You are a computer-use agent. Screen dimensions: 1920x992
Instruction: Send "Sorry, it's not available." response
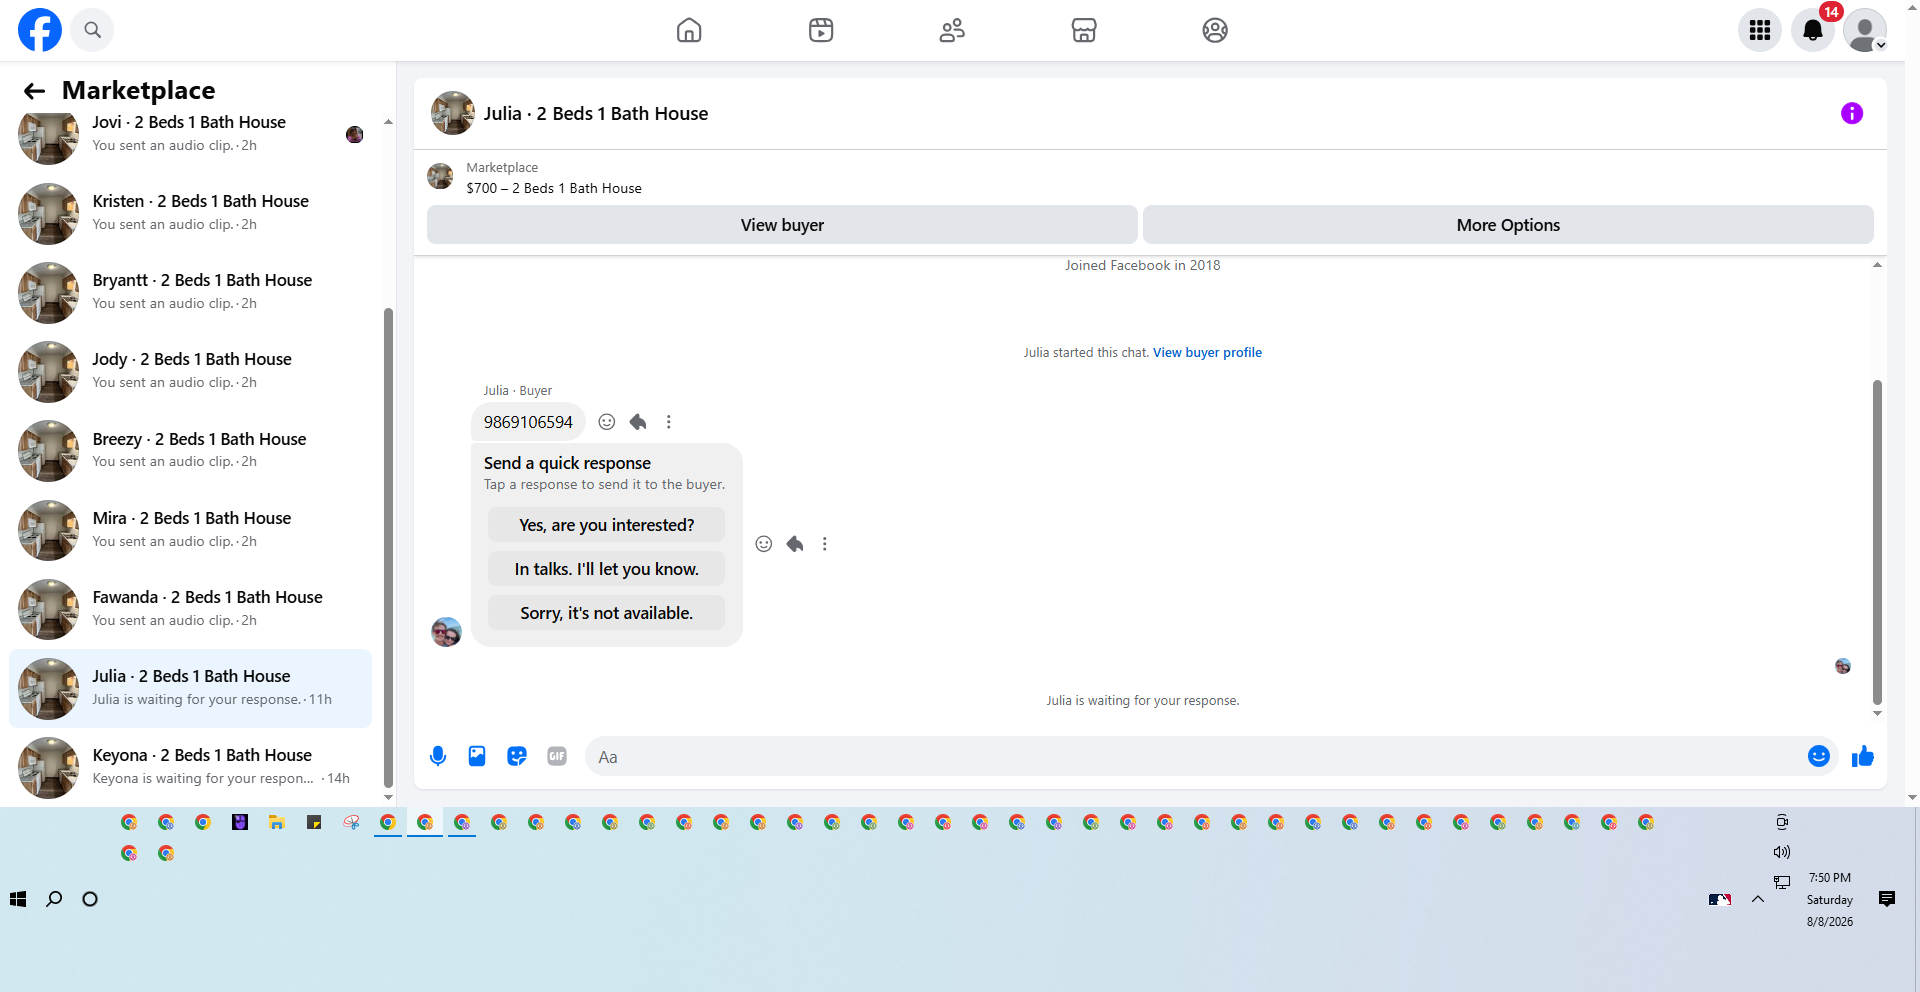606,613
